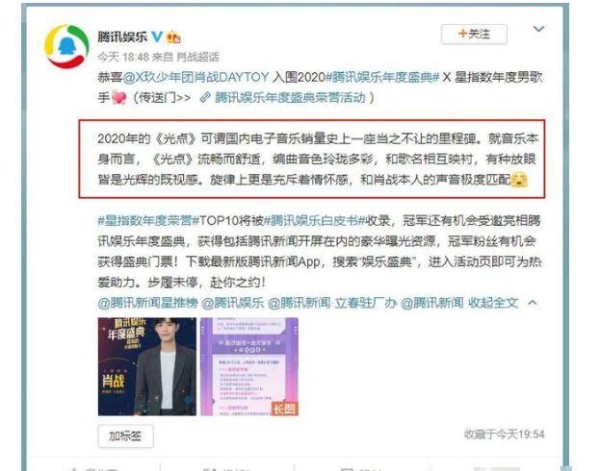Click the chain link icon before 腾讯娱乐年度盛典荣誉活动
The width and height of the screenshot is (600, 471).
click(205, 98)
